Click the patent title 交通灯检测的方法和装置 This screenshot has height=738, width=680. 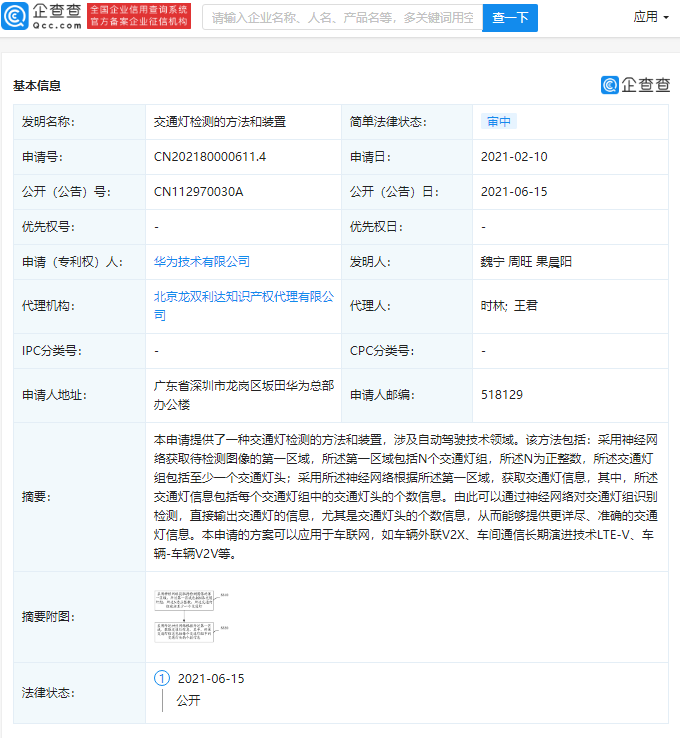click(219, 122)
